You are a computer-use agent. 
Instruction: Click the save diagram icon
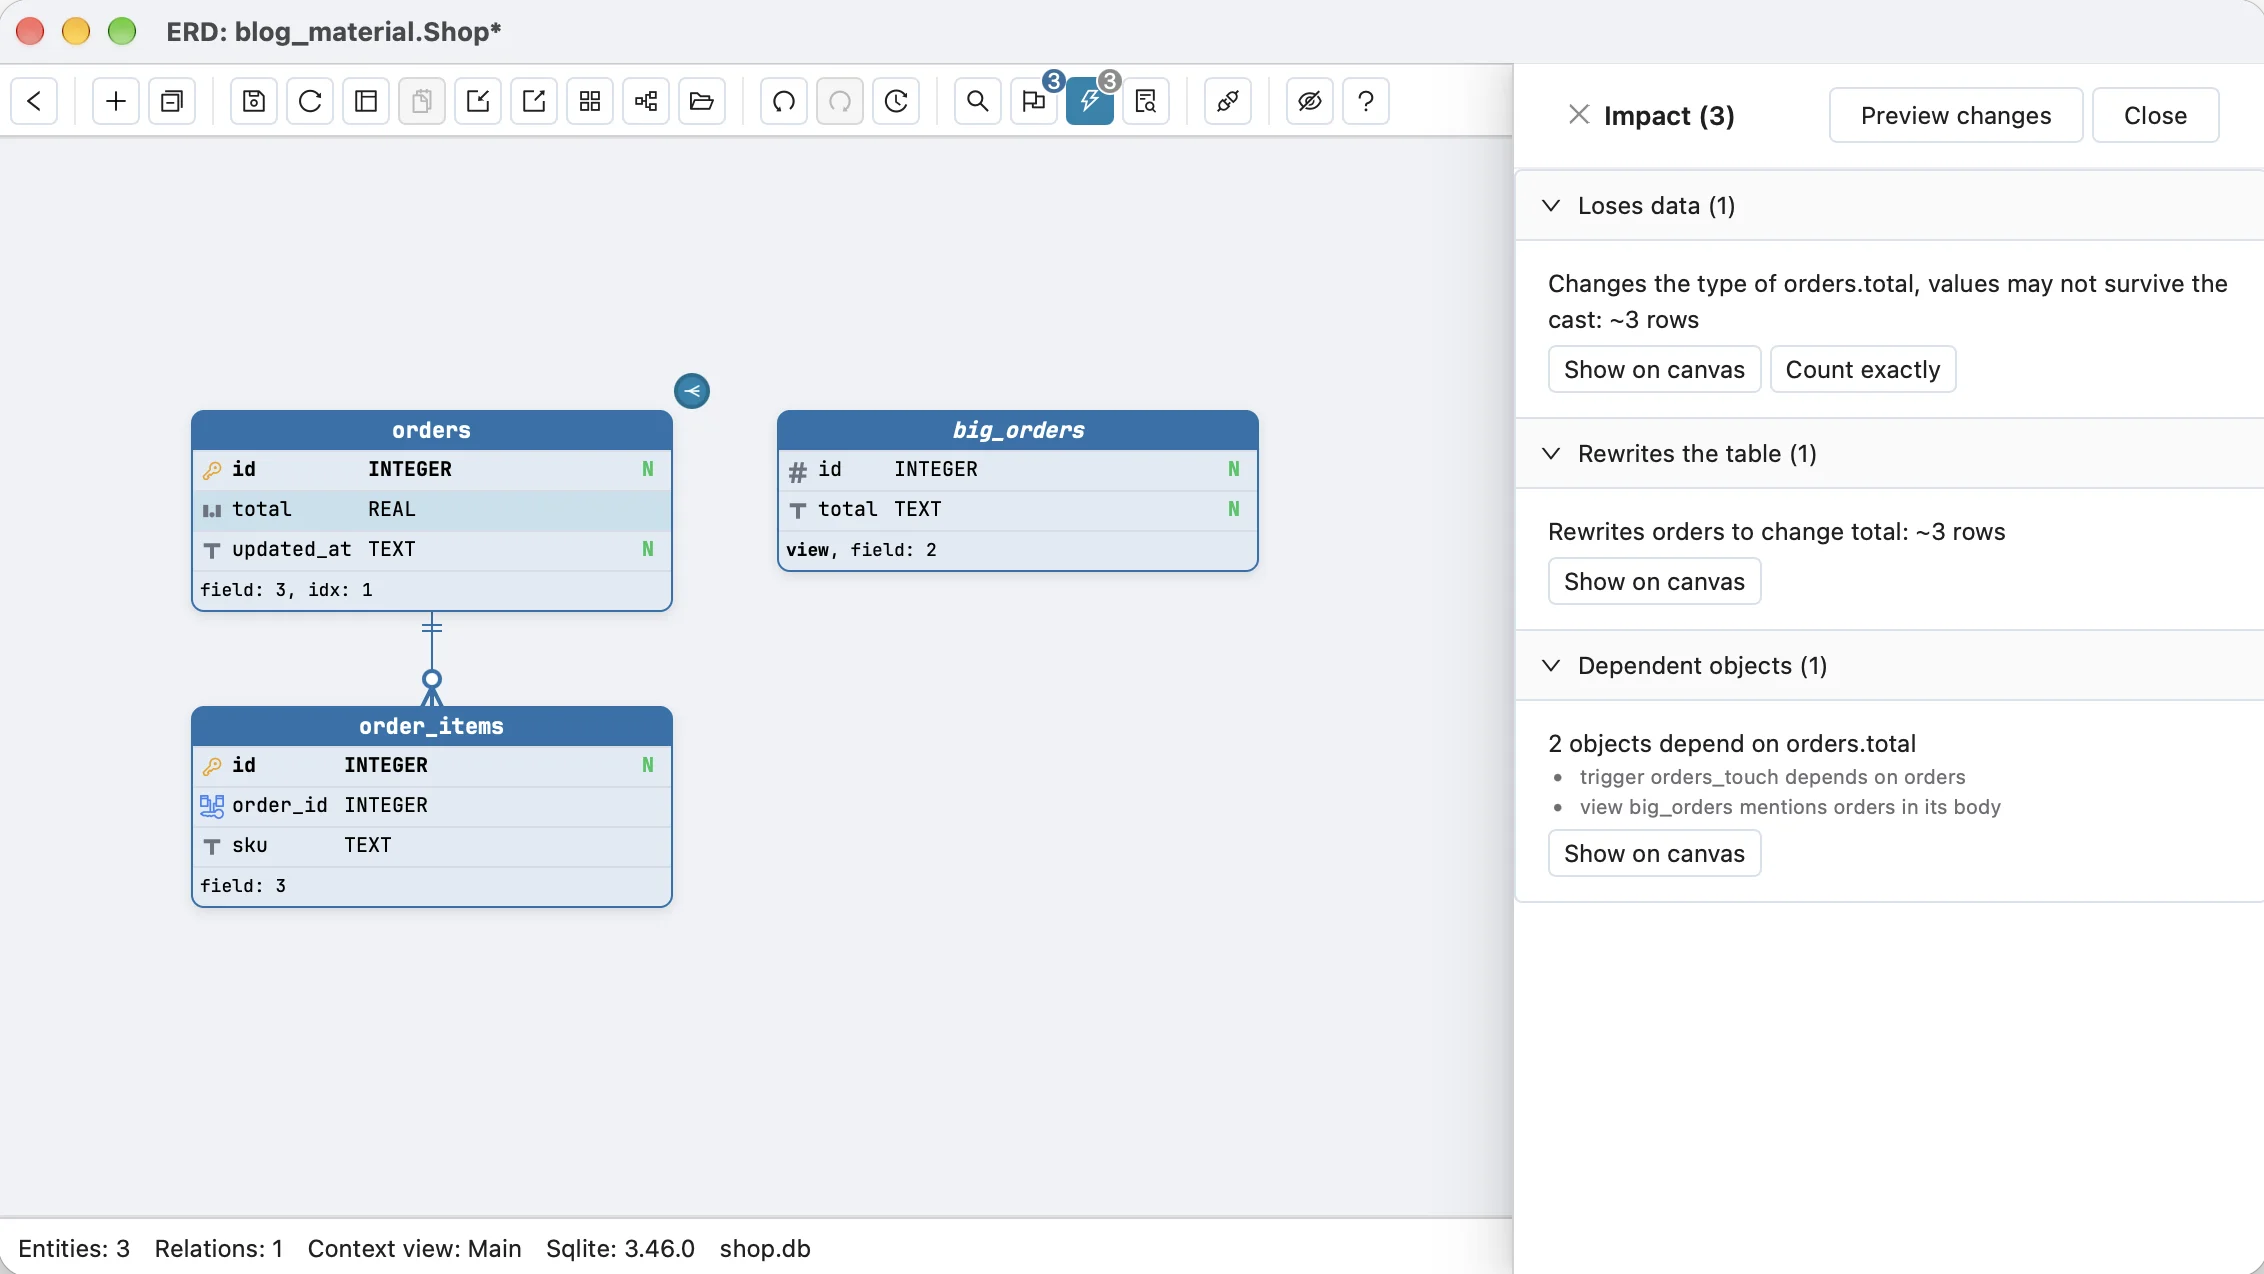click(x=254, y=101)
